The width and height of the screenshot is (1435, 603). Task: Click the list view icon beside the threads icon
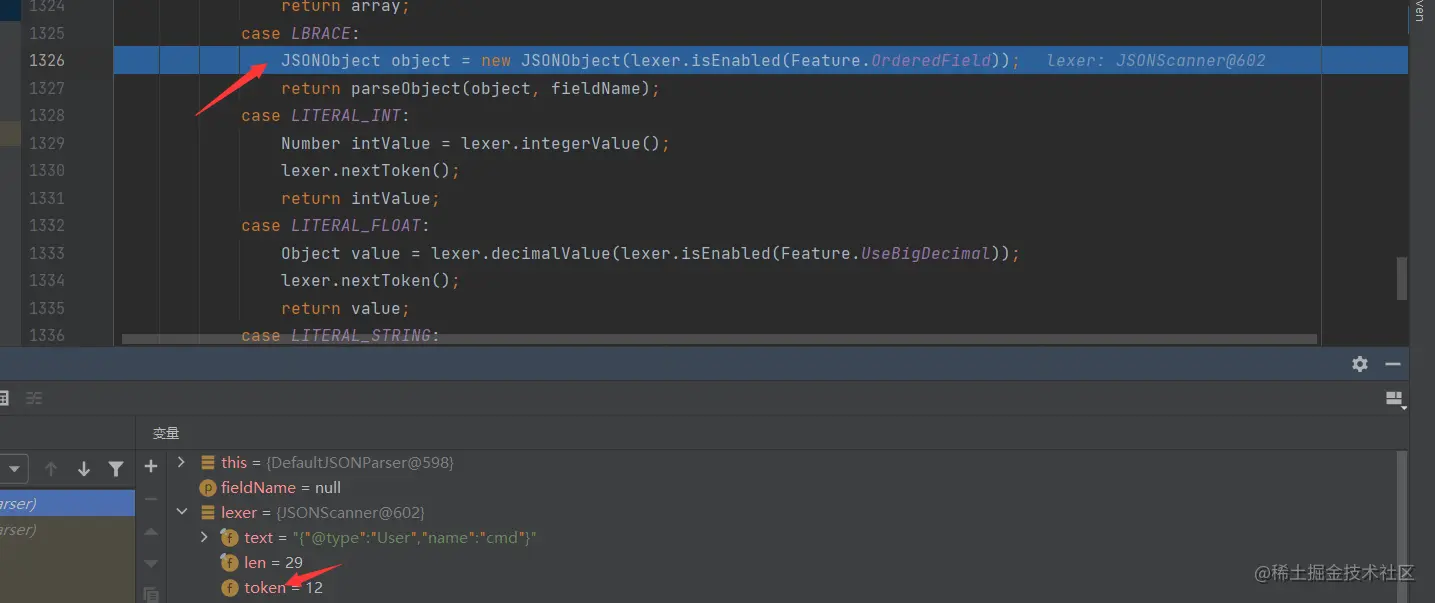pos(4,398)
